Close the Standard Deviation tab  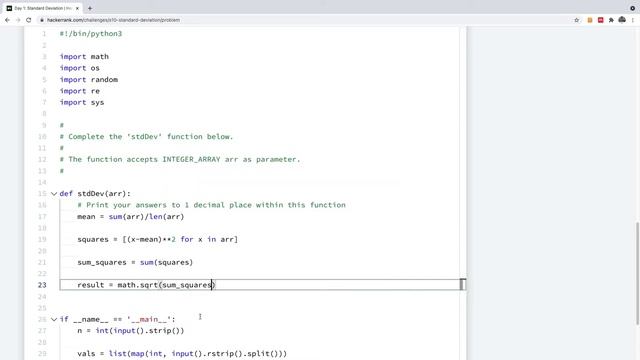click(77, 8)
